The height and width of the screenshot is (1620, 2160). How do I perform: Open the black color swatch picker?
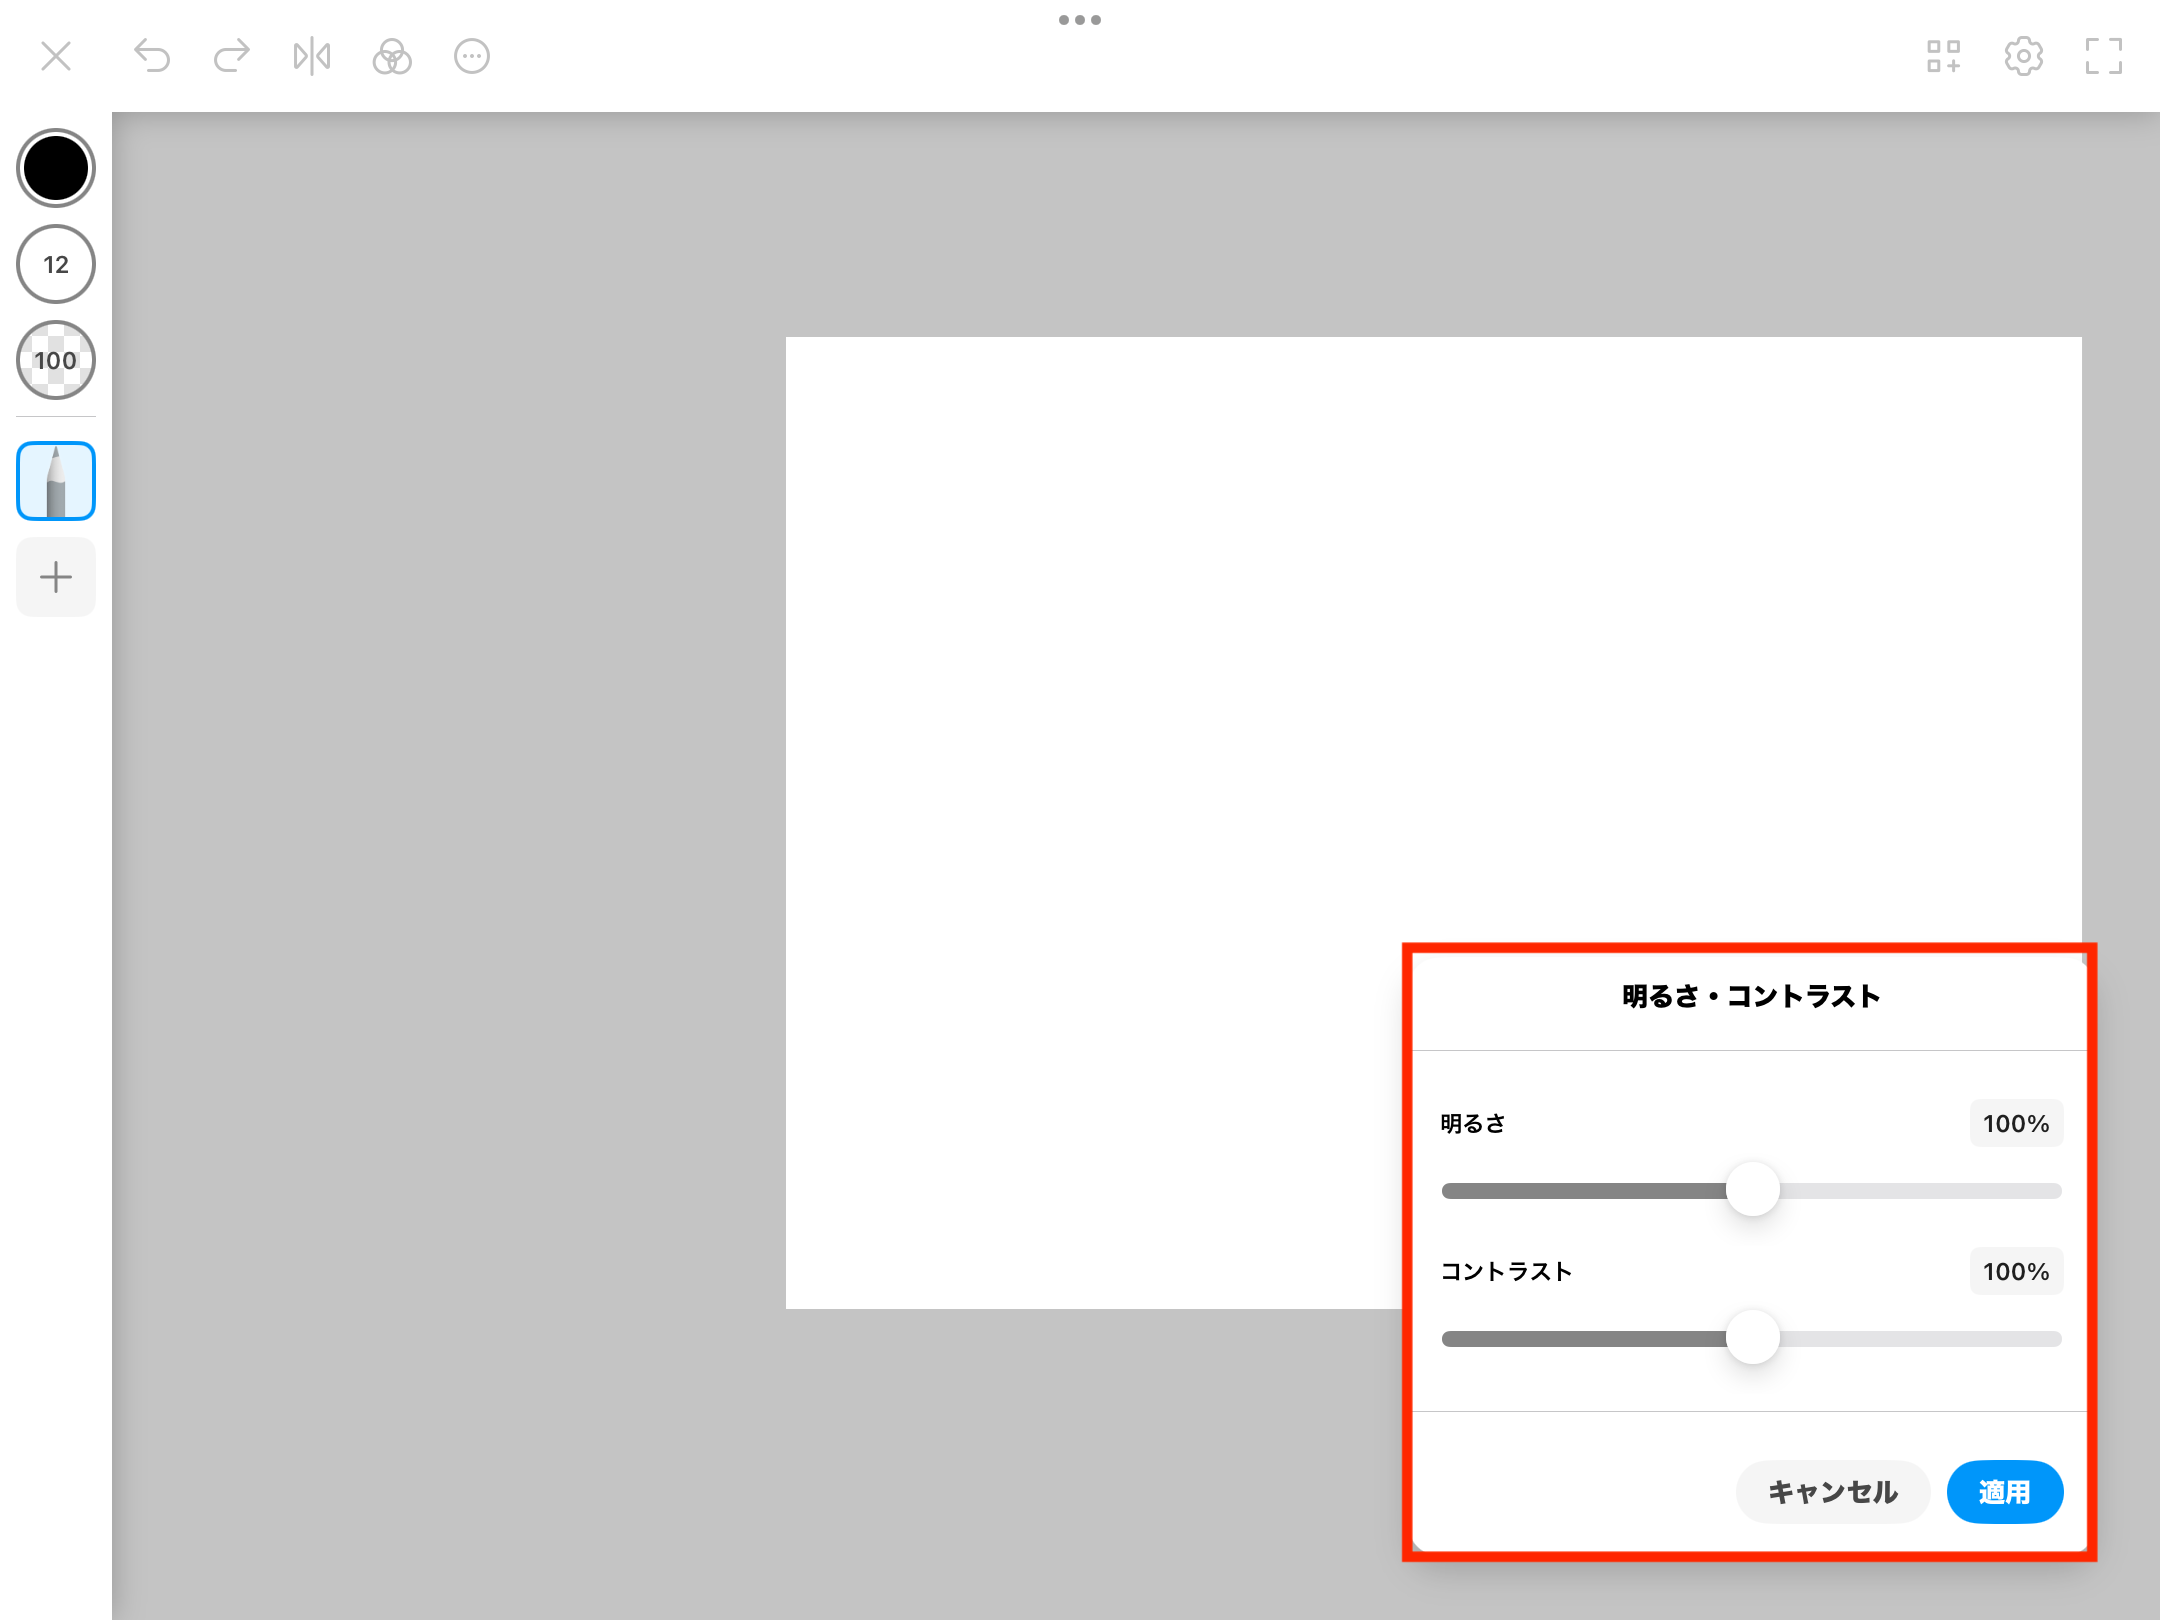click(x=56, y=168)
